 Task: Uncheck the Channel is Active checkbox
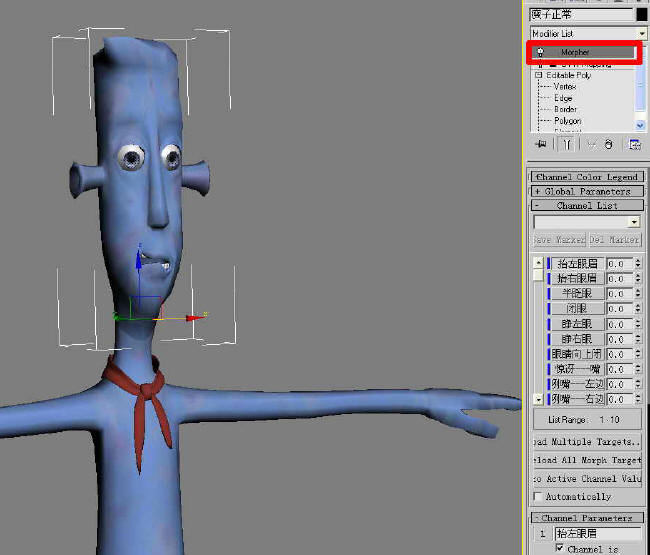click(x=560, y=549)
